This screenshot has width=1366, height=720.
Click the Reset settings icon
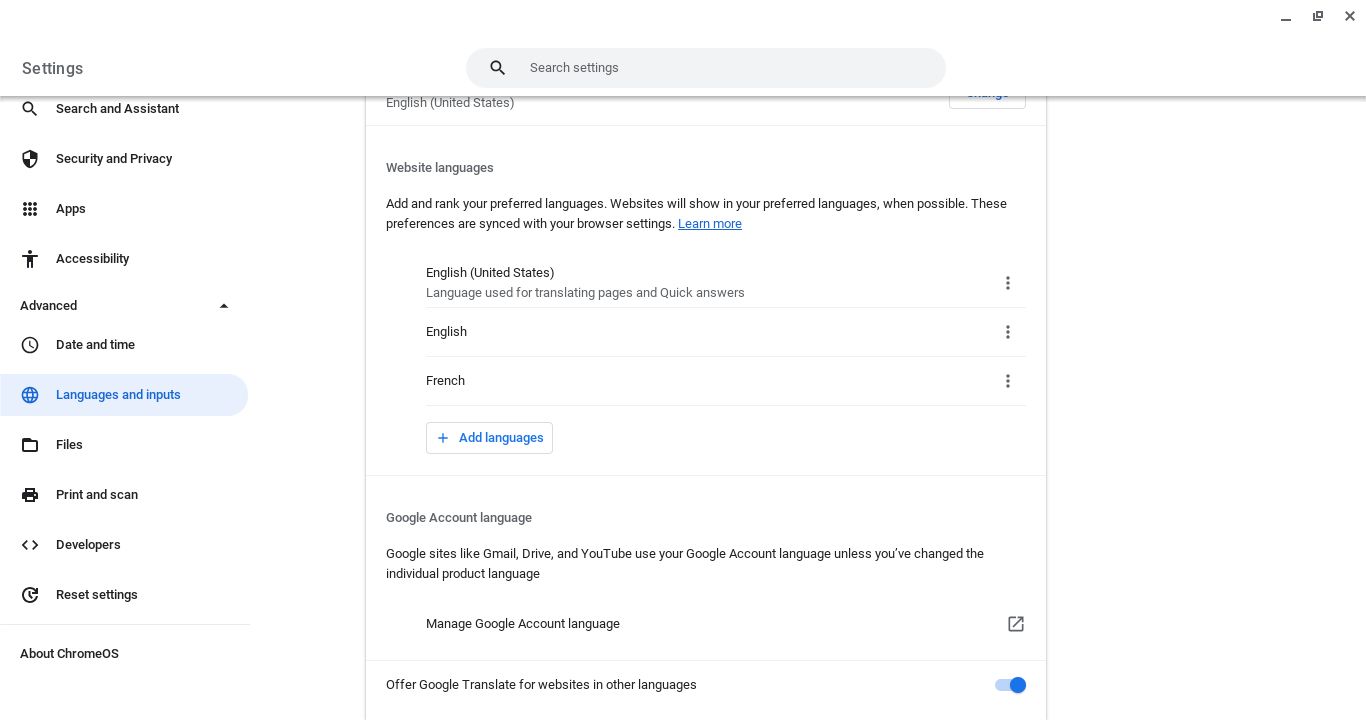point(30,595)
